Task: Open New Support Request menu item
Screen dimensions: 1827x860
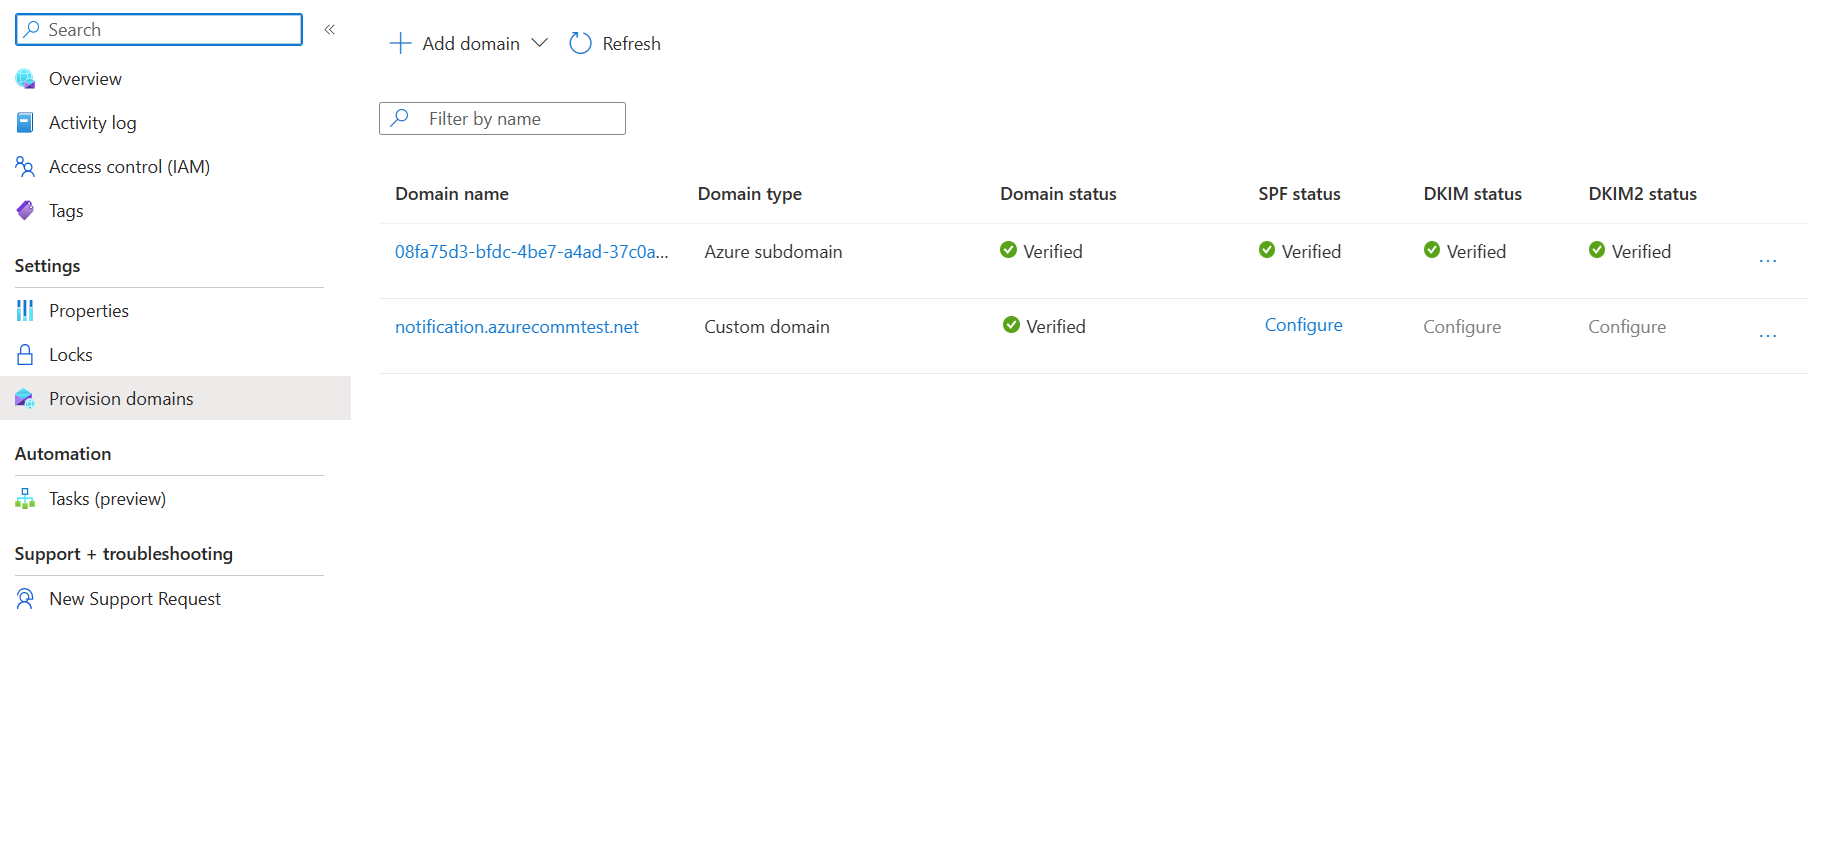Action: pyautogui.click(x=175, y=599)
